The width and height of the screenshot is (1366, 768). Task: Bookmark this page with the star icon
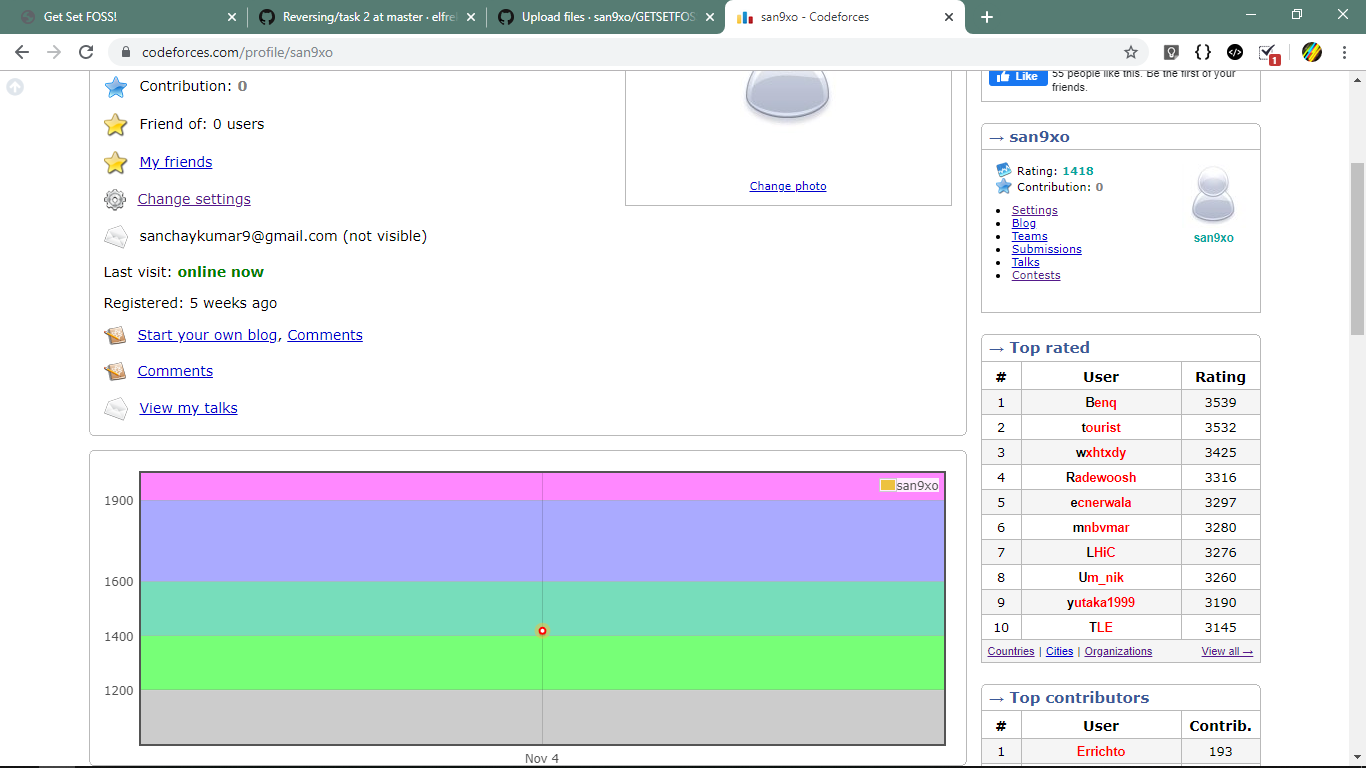(1131, 52)
